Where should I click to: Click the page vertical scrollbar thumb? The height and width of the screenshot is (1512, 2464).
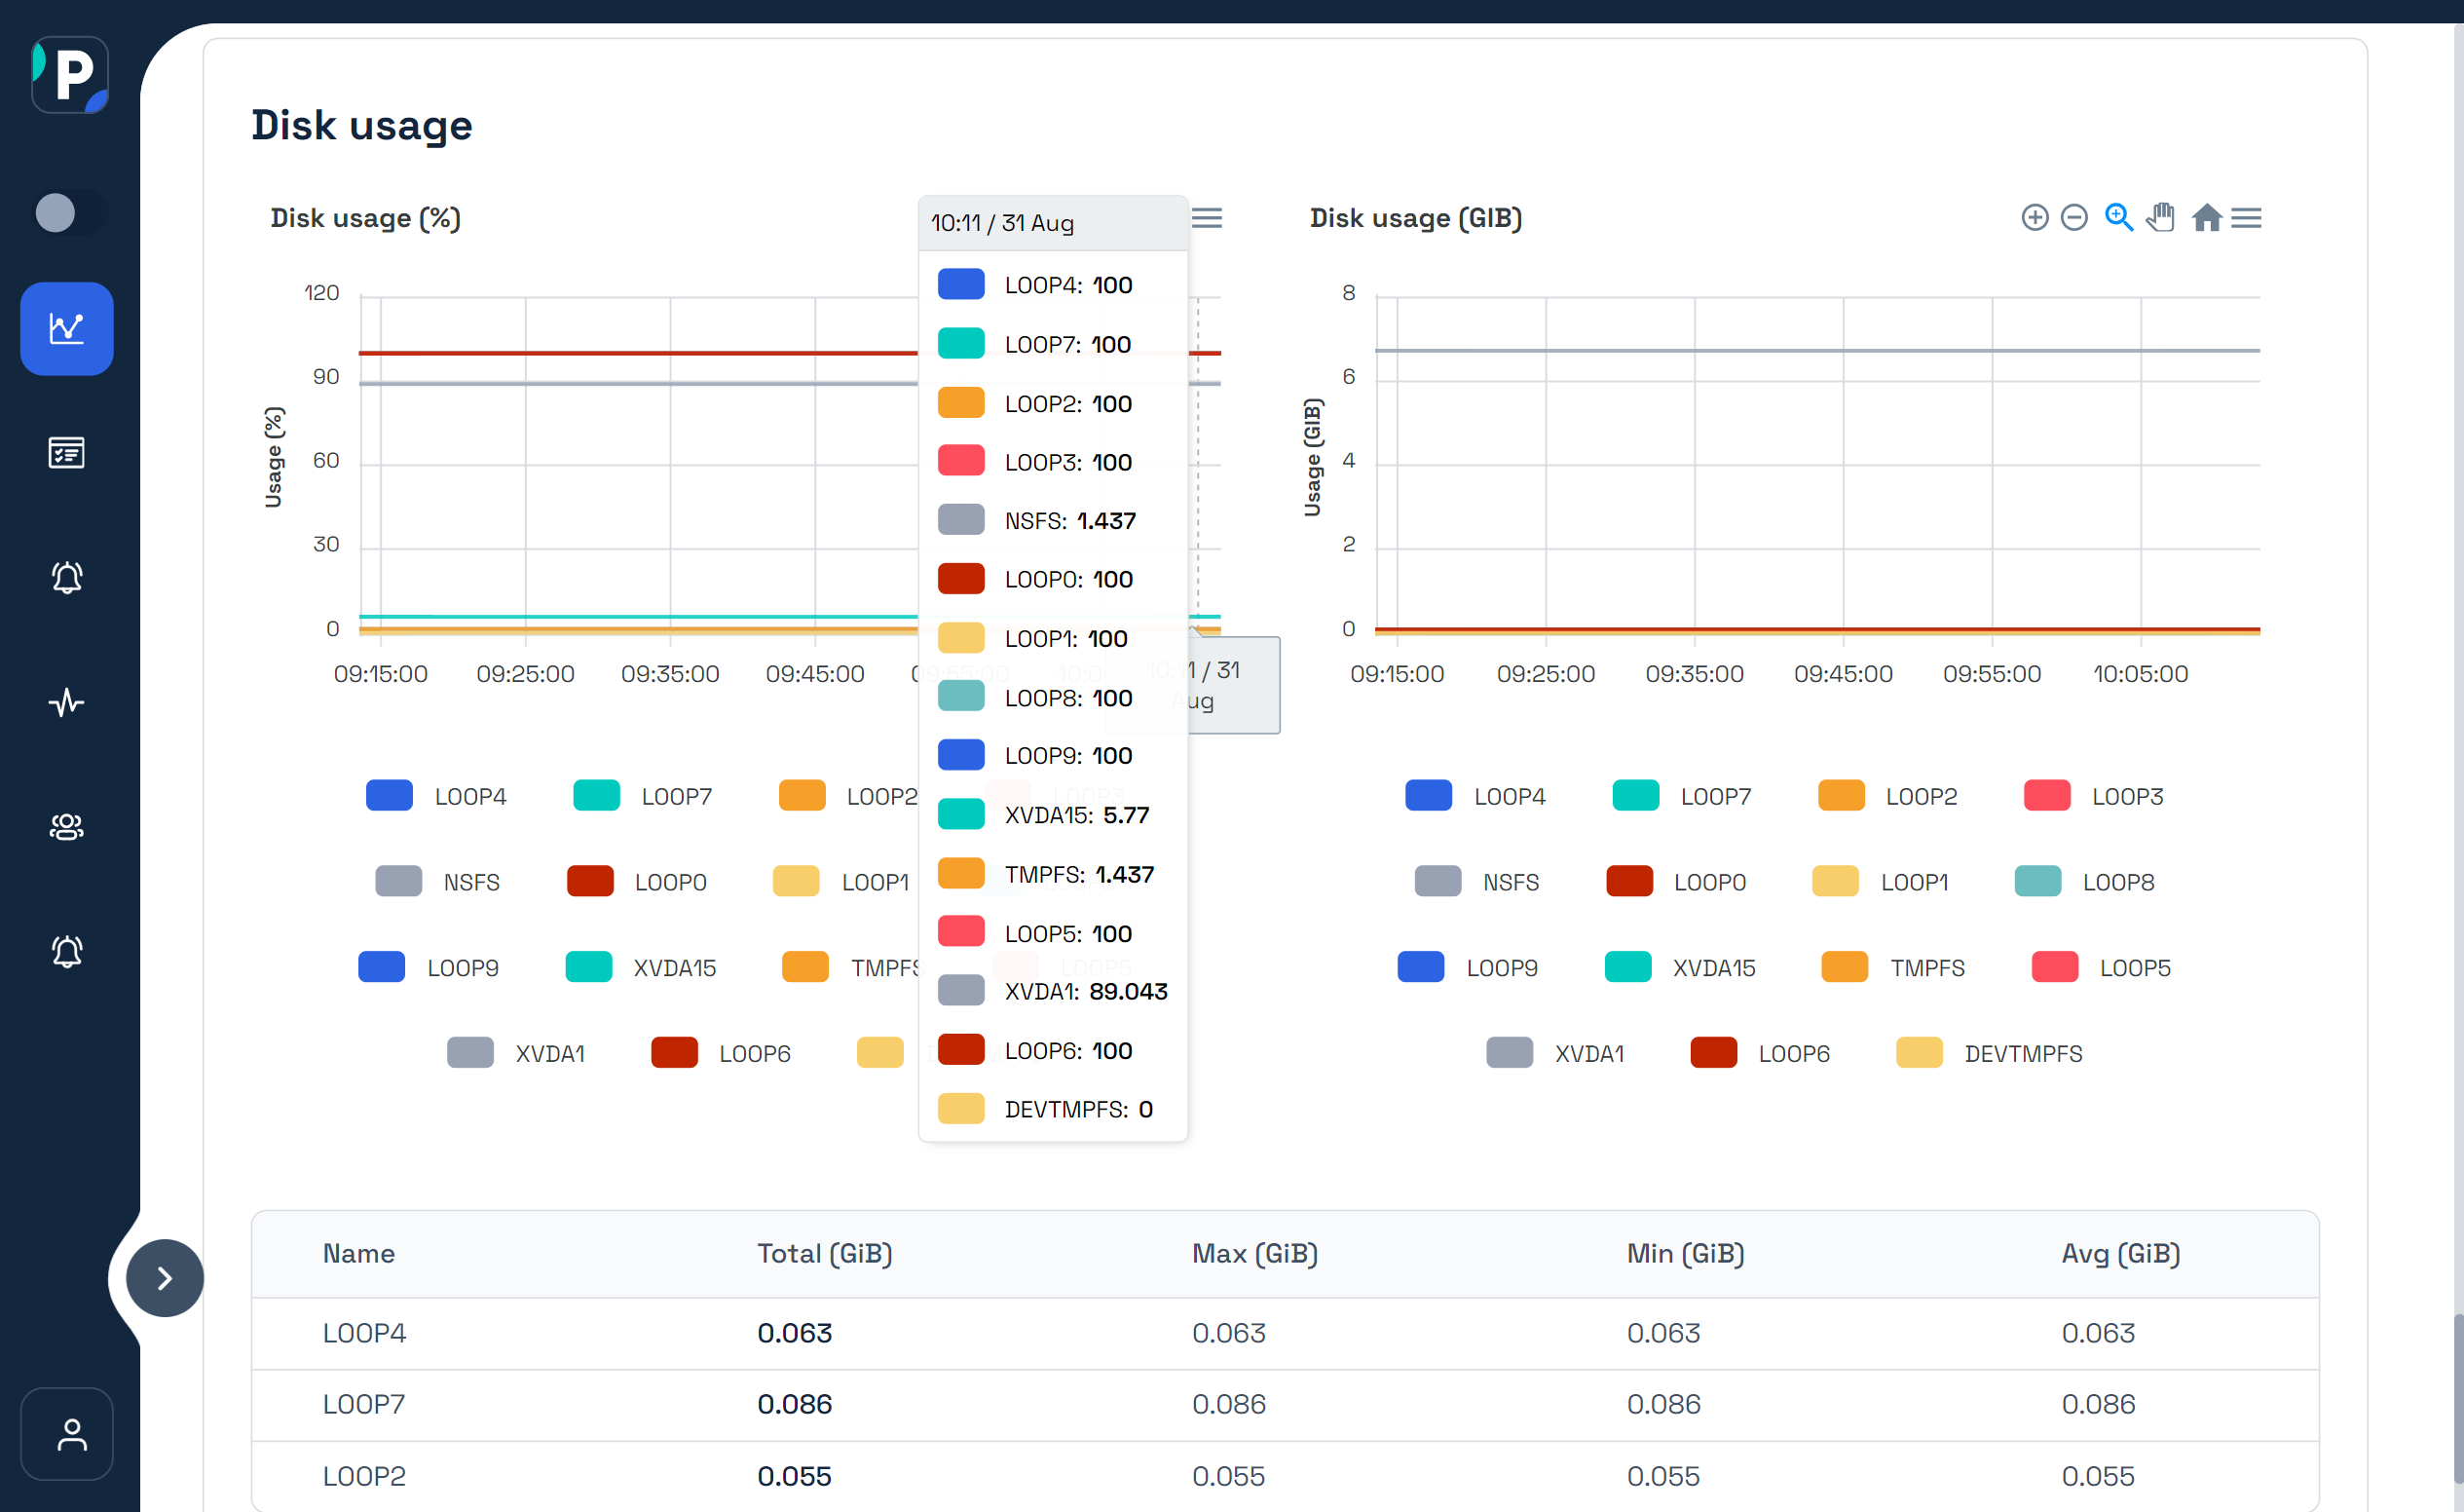point(2458,1400)
